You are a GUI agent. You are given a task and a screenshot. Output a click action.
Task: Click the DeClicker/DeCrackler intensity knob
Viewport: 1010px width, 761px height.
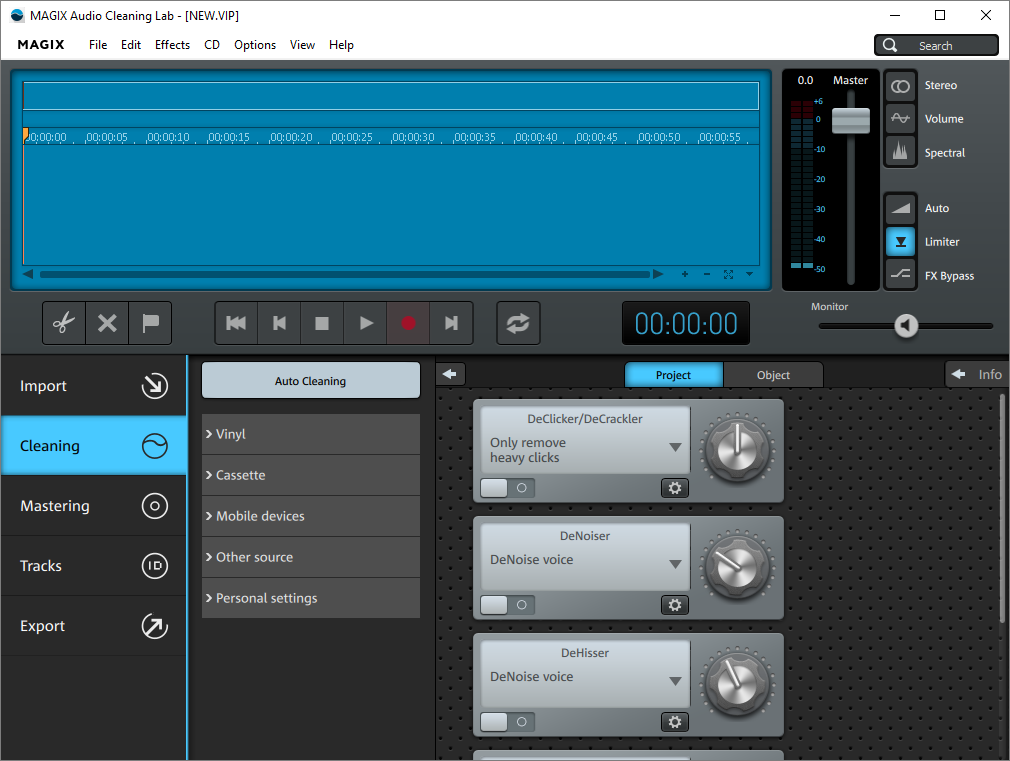coord(738,449)
